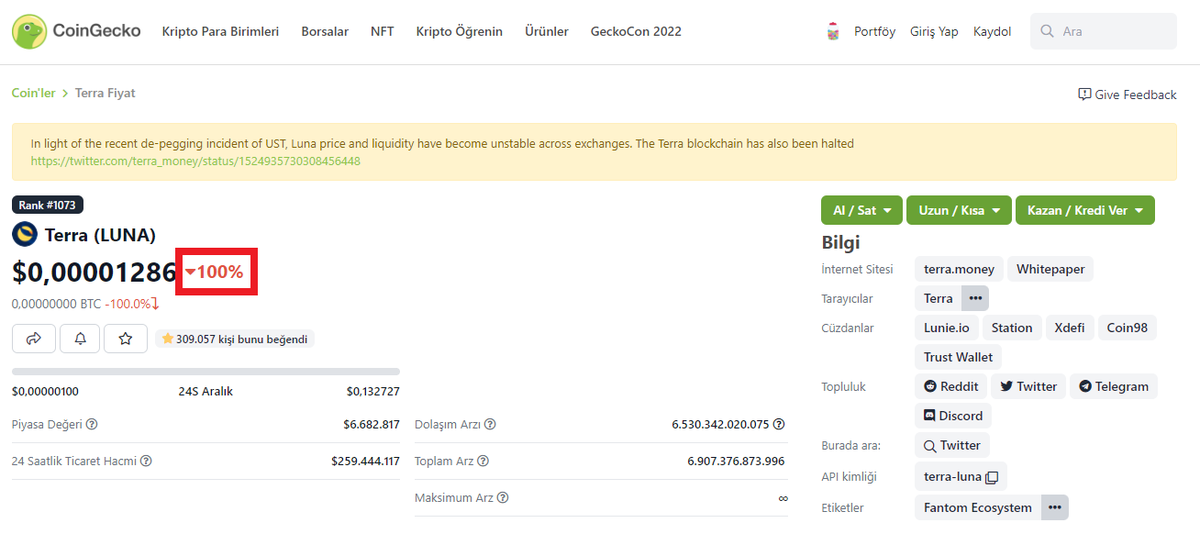1200x534 pixels.
Task: Click the 6.907.376.873.996 total supply value
Action: (736, 461)
